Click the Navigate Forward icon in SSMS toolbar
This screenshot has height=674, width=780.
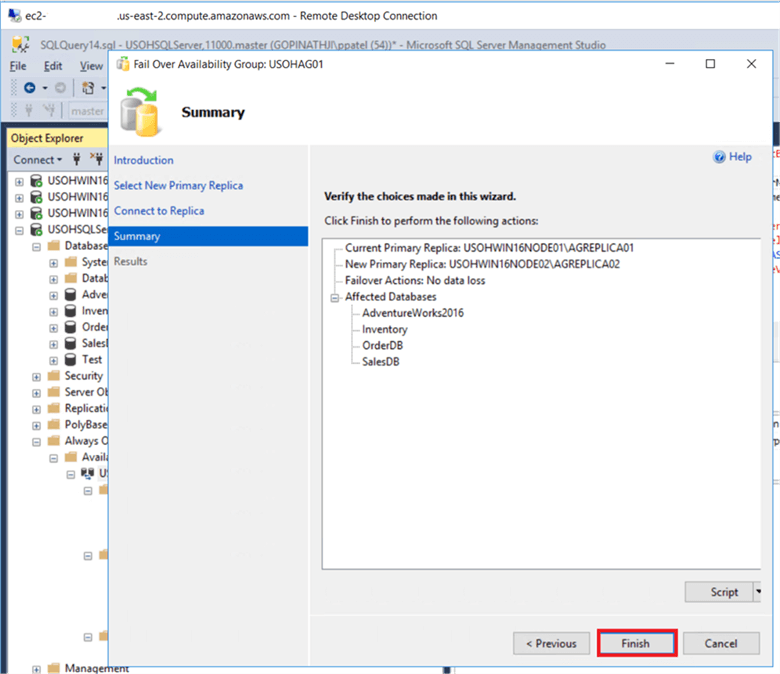[60, 88]
